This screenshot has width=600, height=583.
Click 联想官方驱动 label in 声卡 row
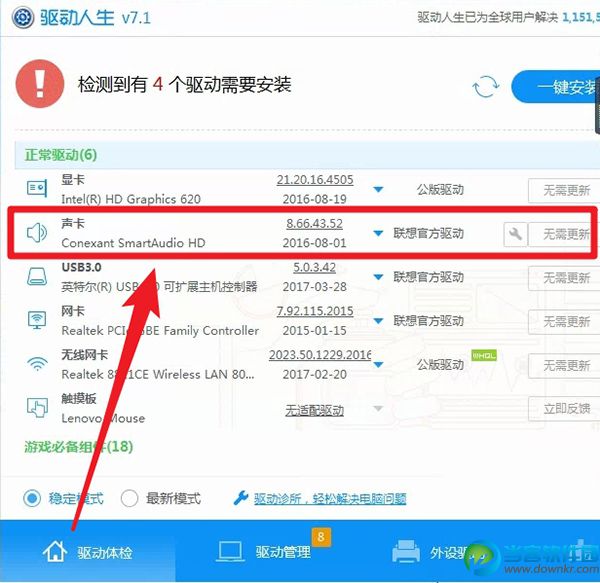click(429, 233)
